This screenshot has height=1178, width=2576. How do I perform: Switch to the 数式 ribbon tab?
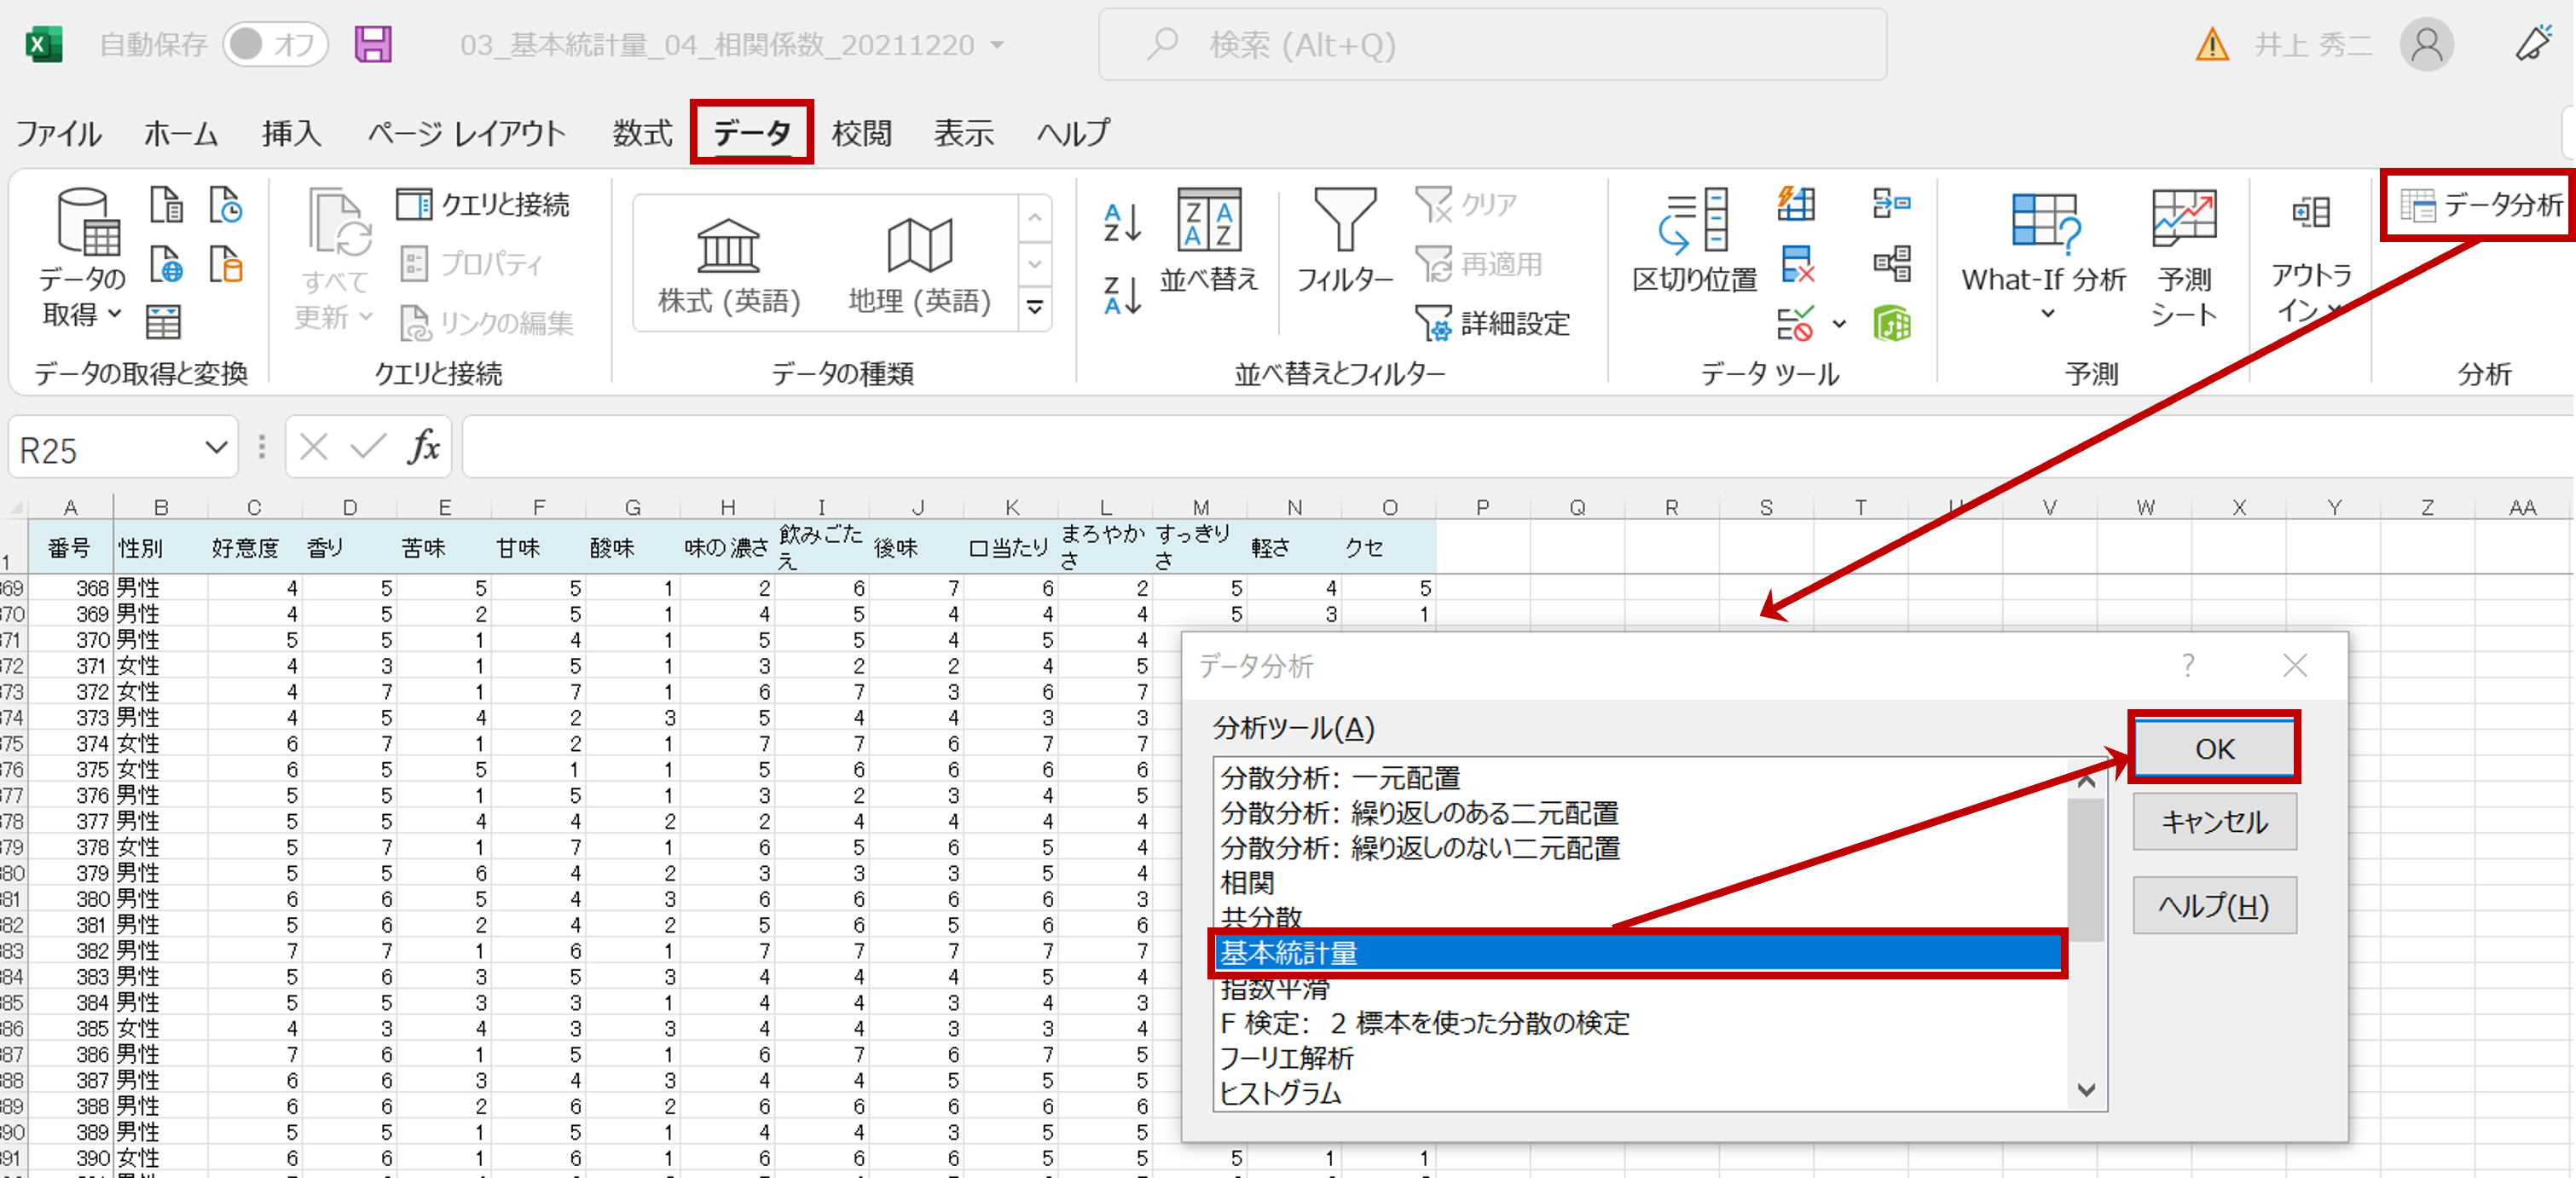642,133
